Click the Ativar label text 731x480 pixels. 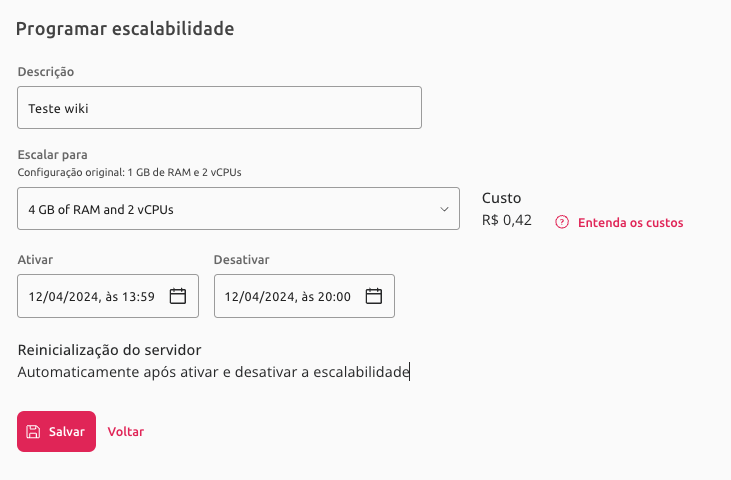coord(35,260)
